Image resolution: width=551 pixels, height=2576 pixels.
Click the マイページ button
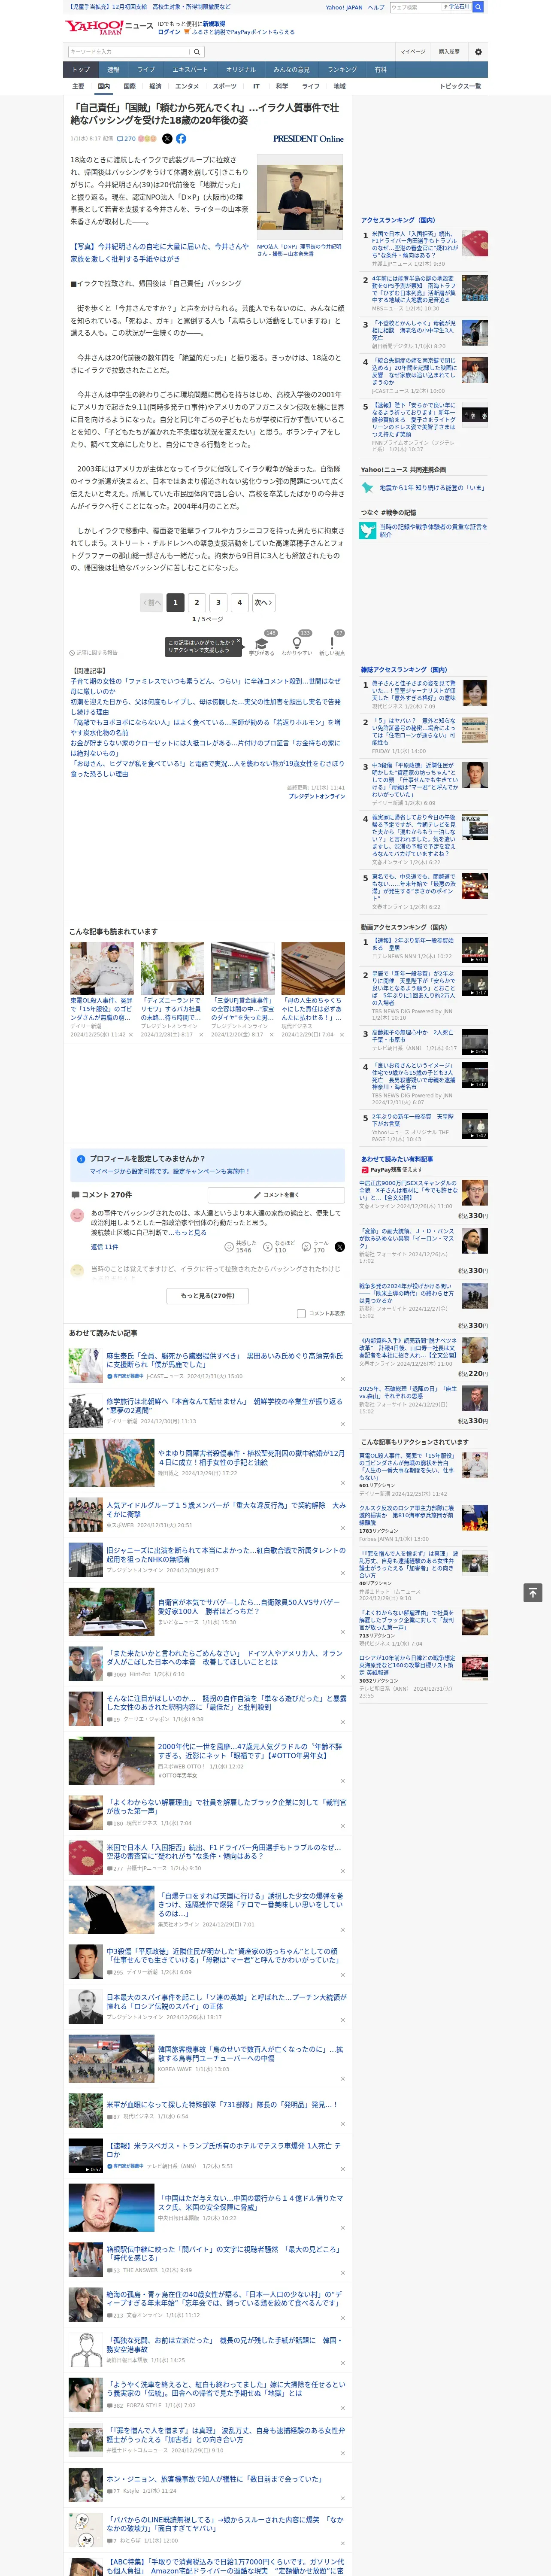412,52
